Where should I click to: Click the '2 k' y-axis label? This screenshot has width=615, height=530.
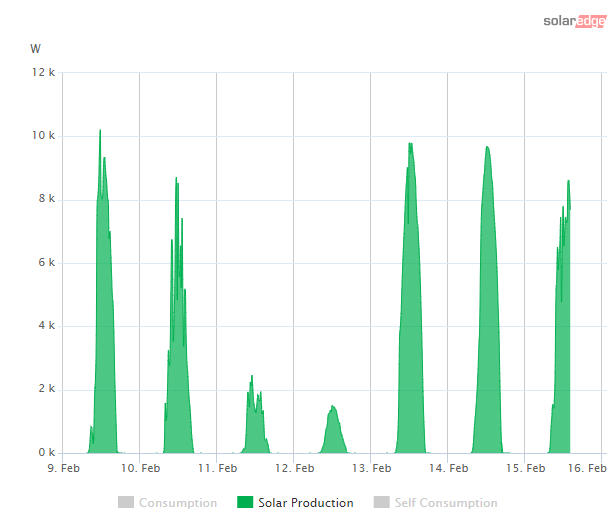click(x=47, y=389)
